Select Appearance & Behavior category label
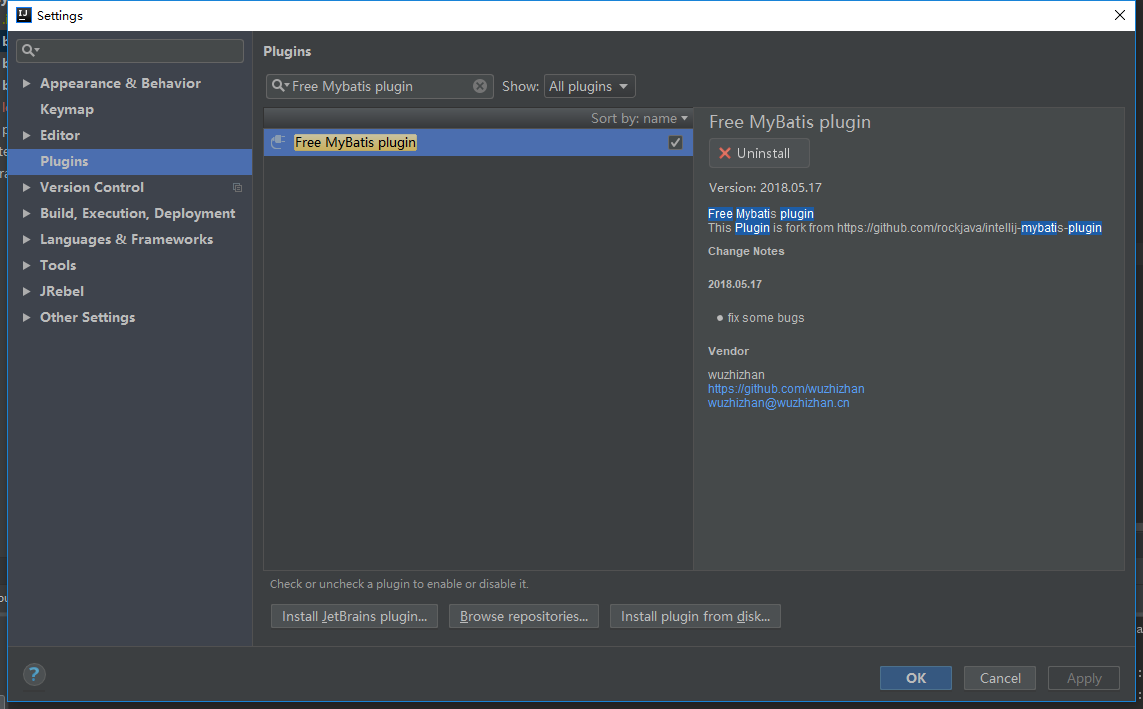 120,83
